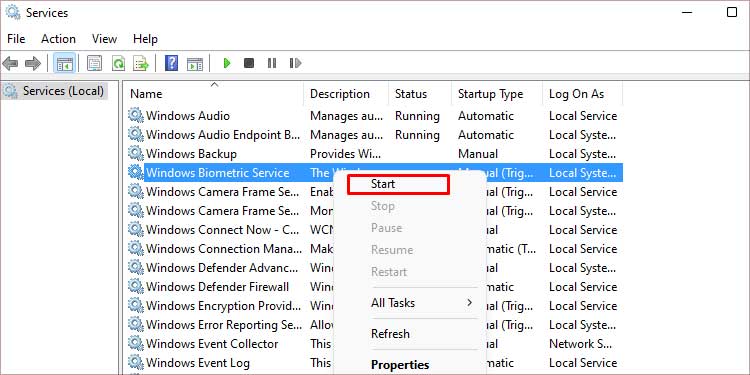
Task: Click Running status of Windows Audio
Action: 417,116
